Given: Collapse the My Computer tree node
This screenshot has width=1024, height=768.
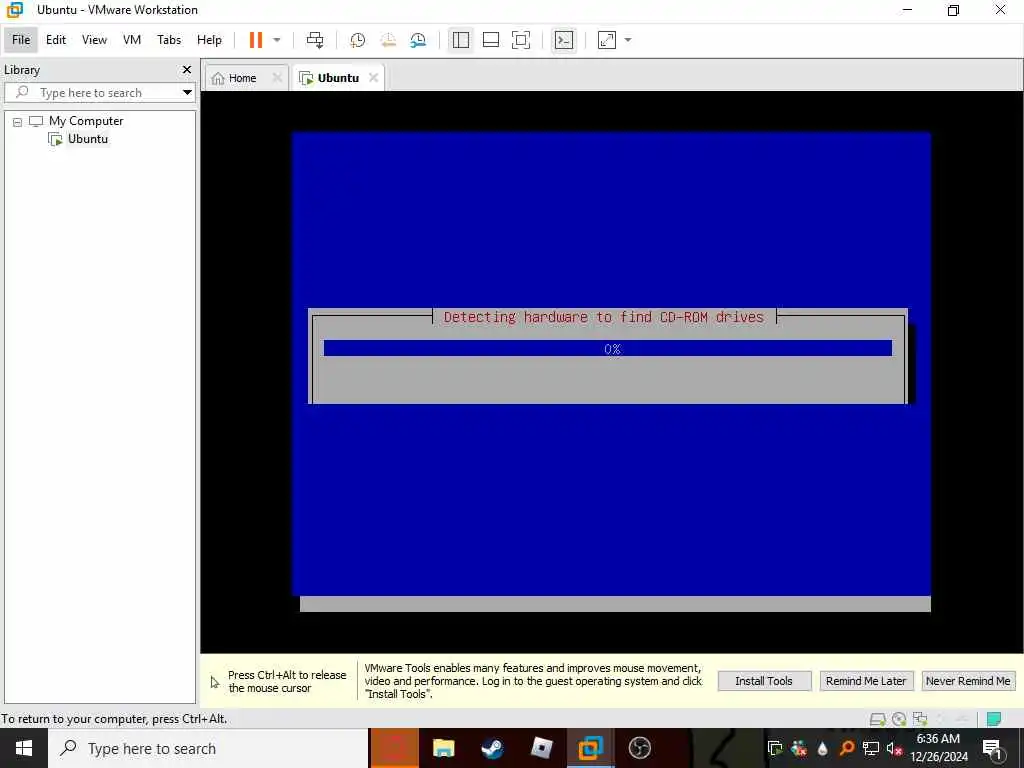Looking at the screenshot, I should click(18, 121).
